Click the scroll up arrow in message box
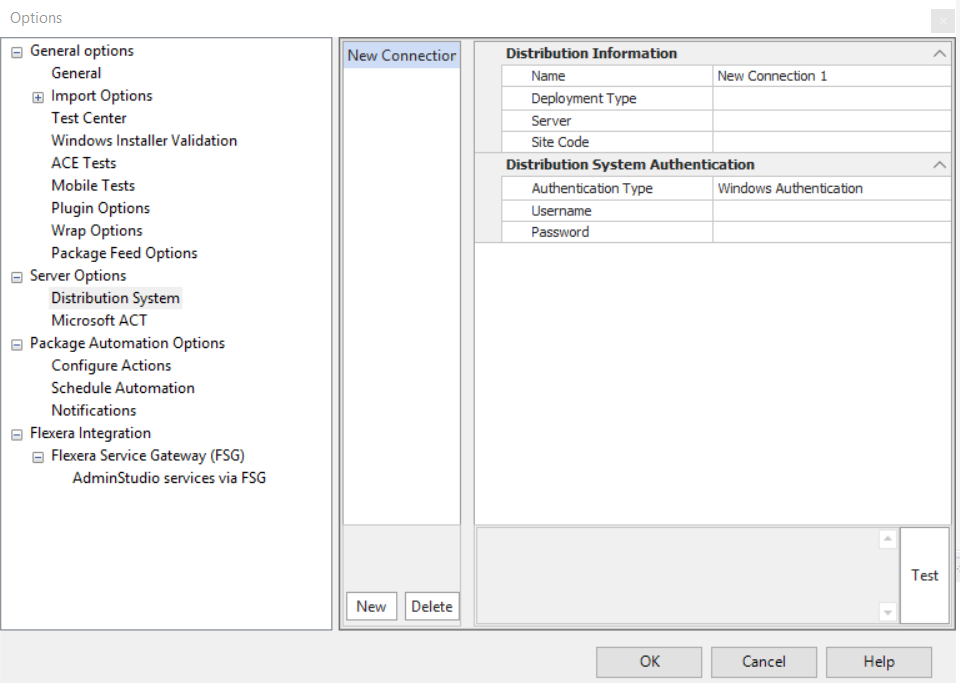Screen dimensions: 960x685 pos(887,540)
